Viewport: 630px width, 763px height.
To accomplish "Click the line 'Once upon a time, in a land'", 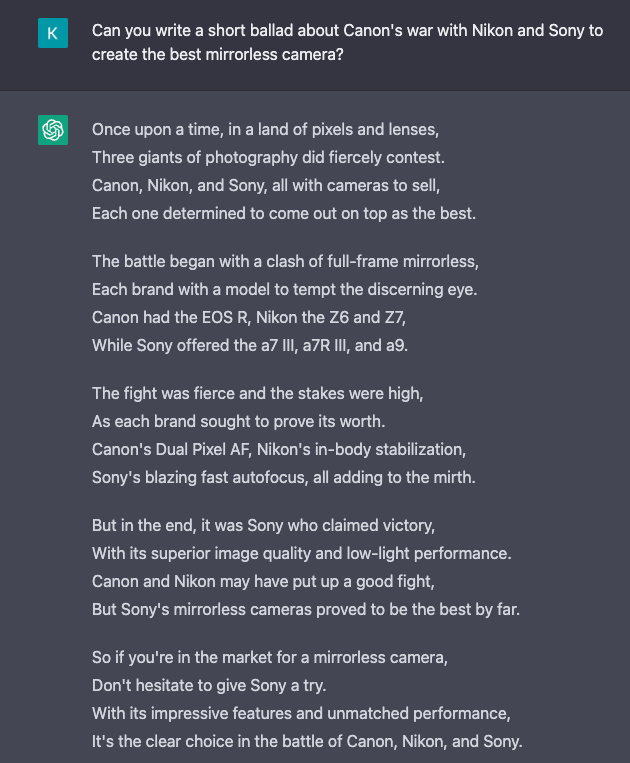I will coord(265,129).
